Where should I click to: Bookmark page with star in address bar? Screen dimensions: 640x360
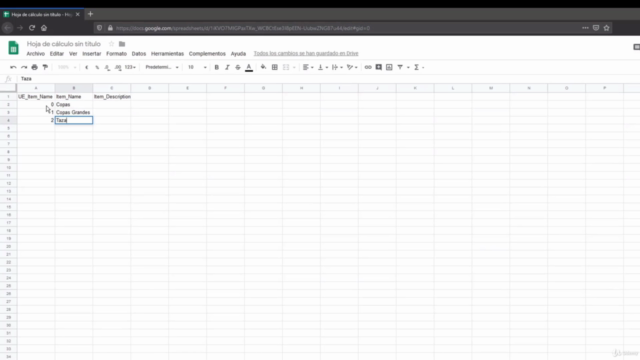pyautogui.click(x=607, y=28)
